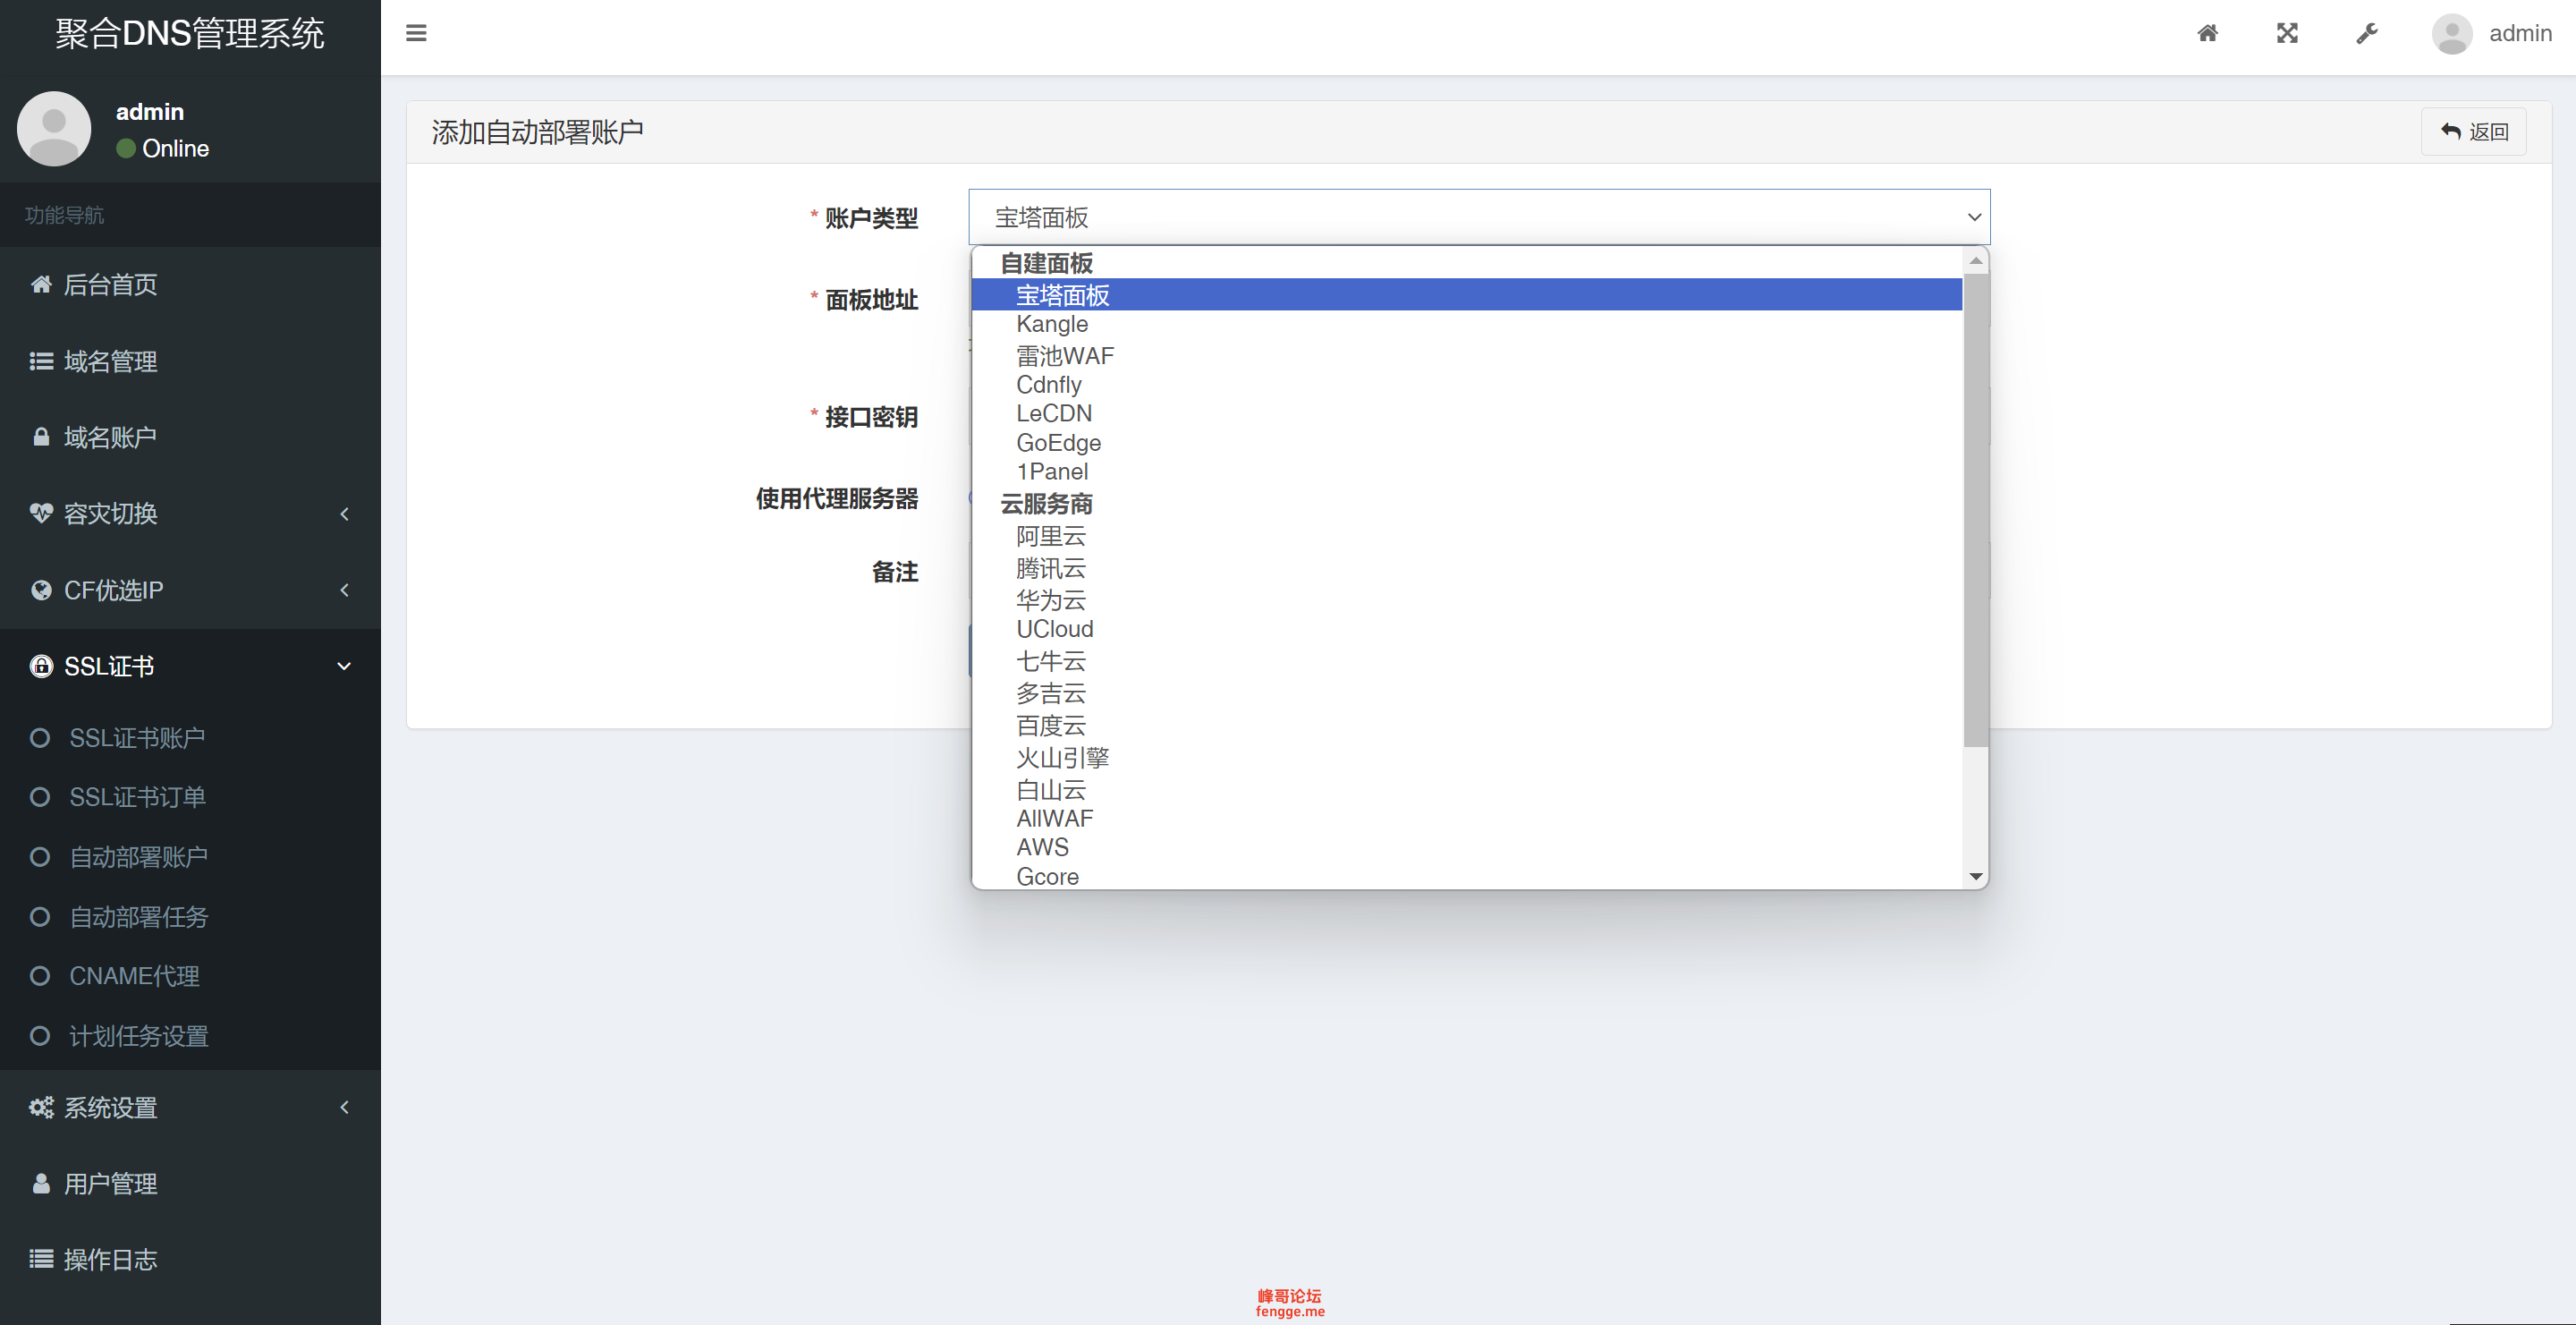
Task: Click the circle icon beside SSL证书订单
Action: [x=40, y=797]
